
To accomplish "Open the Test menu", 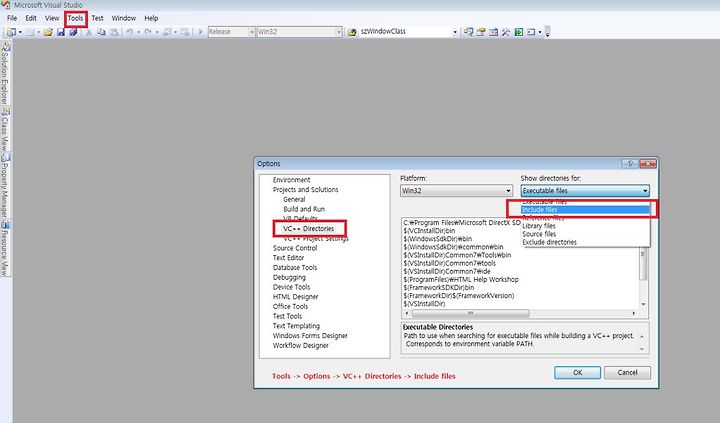I will tap(97, 18).
